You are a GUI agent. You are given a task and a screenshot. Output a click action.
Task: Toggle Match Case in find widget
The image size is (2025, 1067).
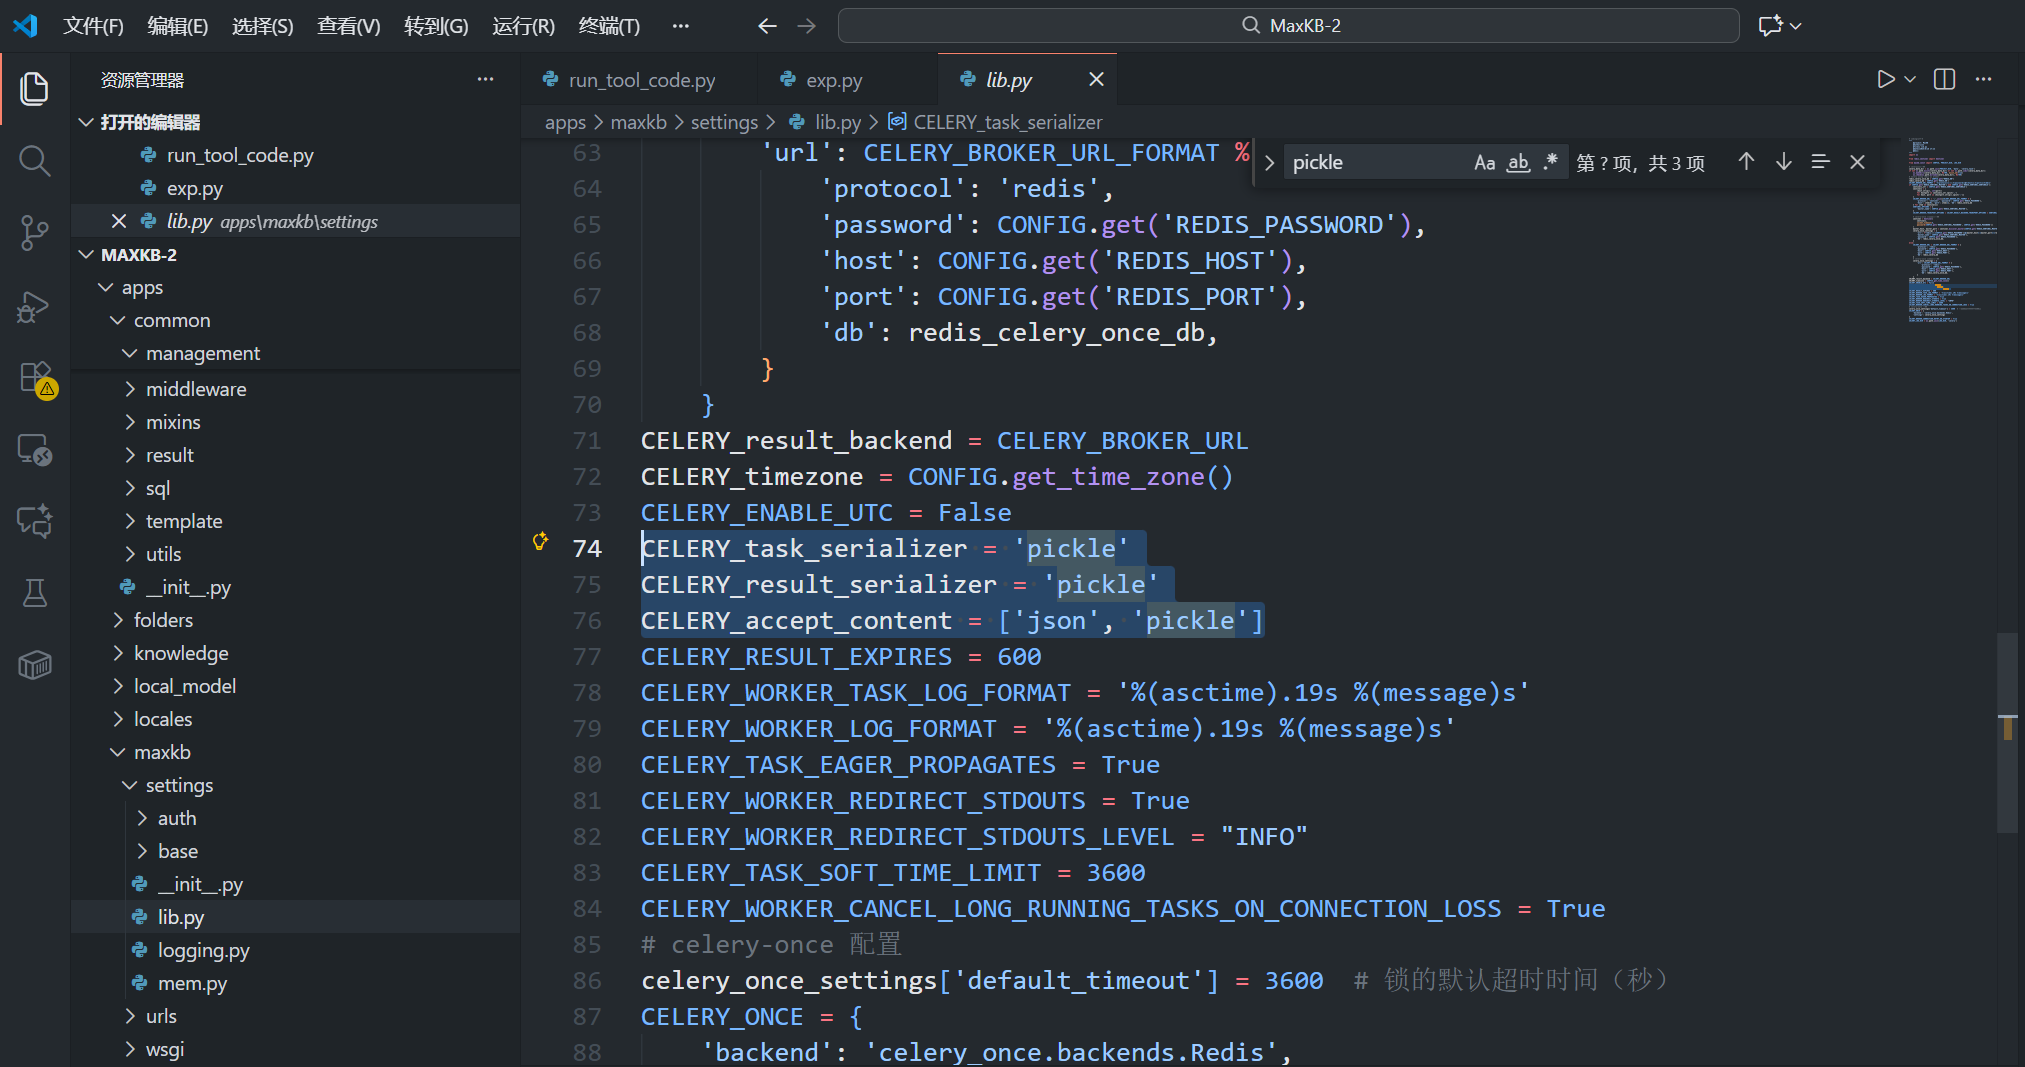tap(1484, 162)
